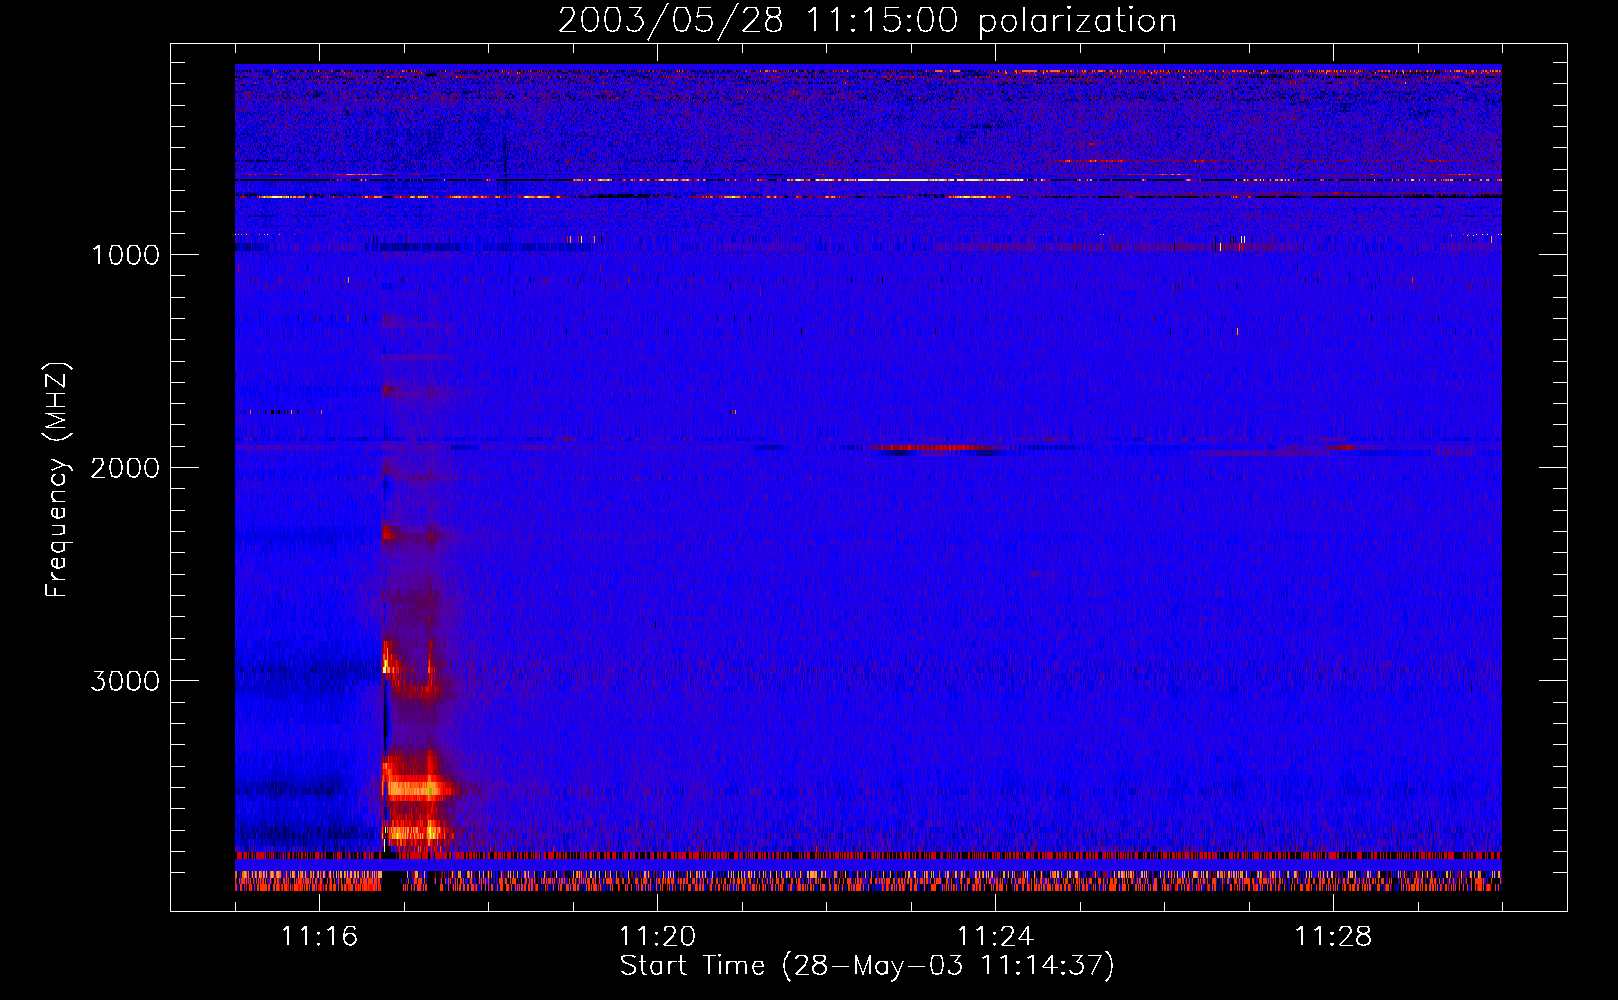Click the plot title '2003/05/28 11:15:00 polarization'

coord(867,20)
